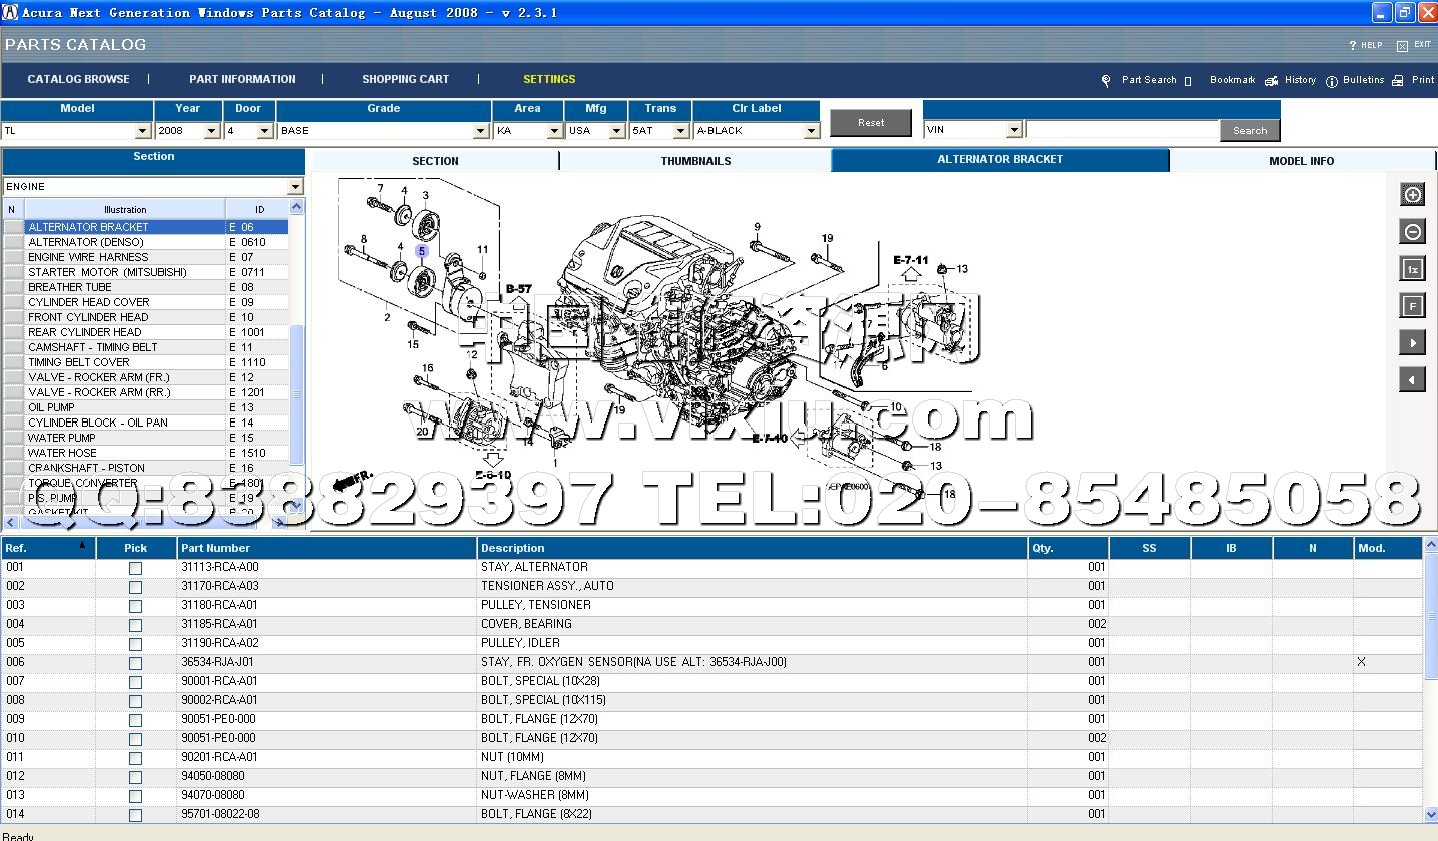The width and height of the screenshot is (1438, 841).
Task: Click the Search button beside VIN field
Action: tap(1249, 131)
